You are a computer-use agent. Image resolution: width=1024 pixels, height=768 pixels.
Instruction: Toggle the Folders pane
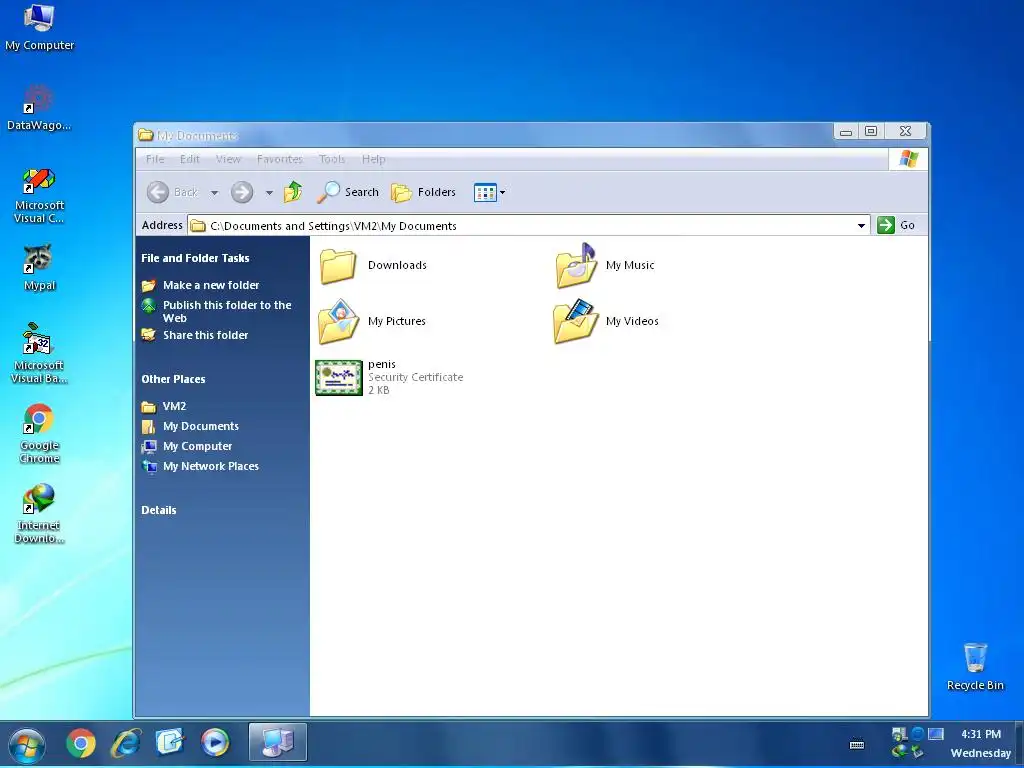423,192
